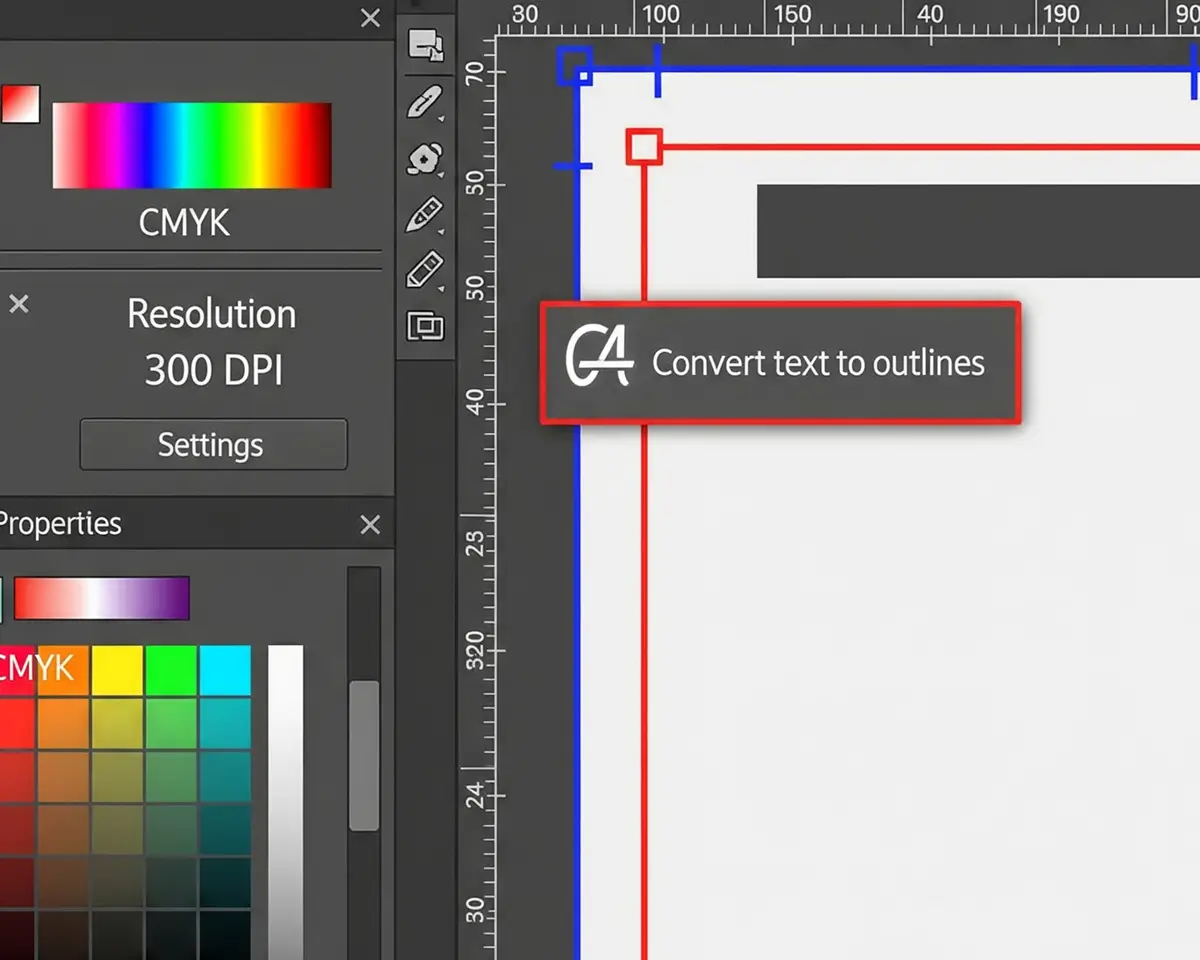Close the top color panel

tap(370, 18)
